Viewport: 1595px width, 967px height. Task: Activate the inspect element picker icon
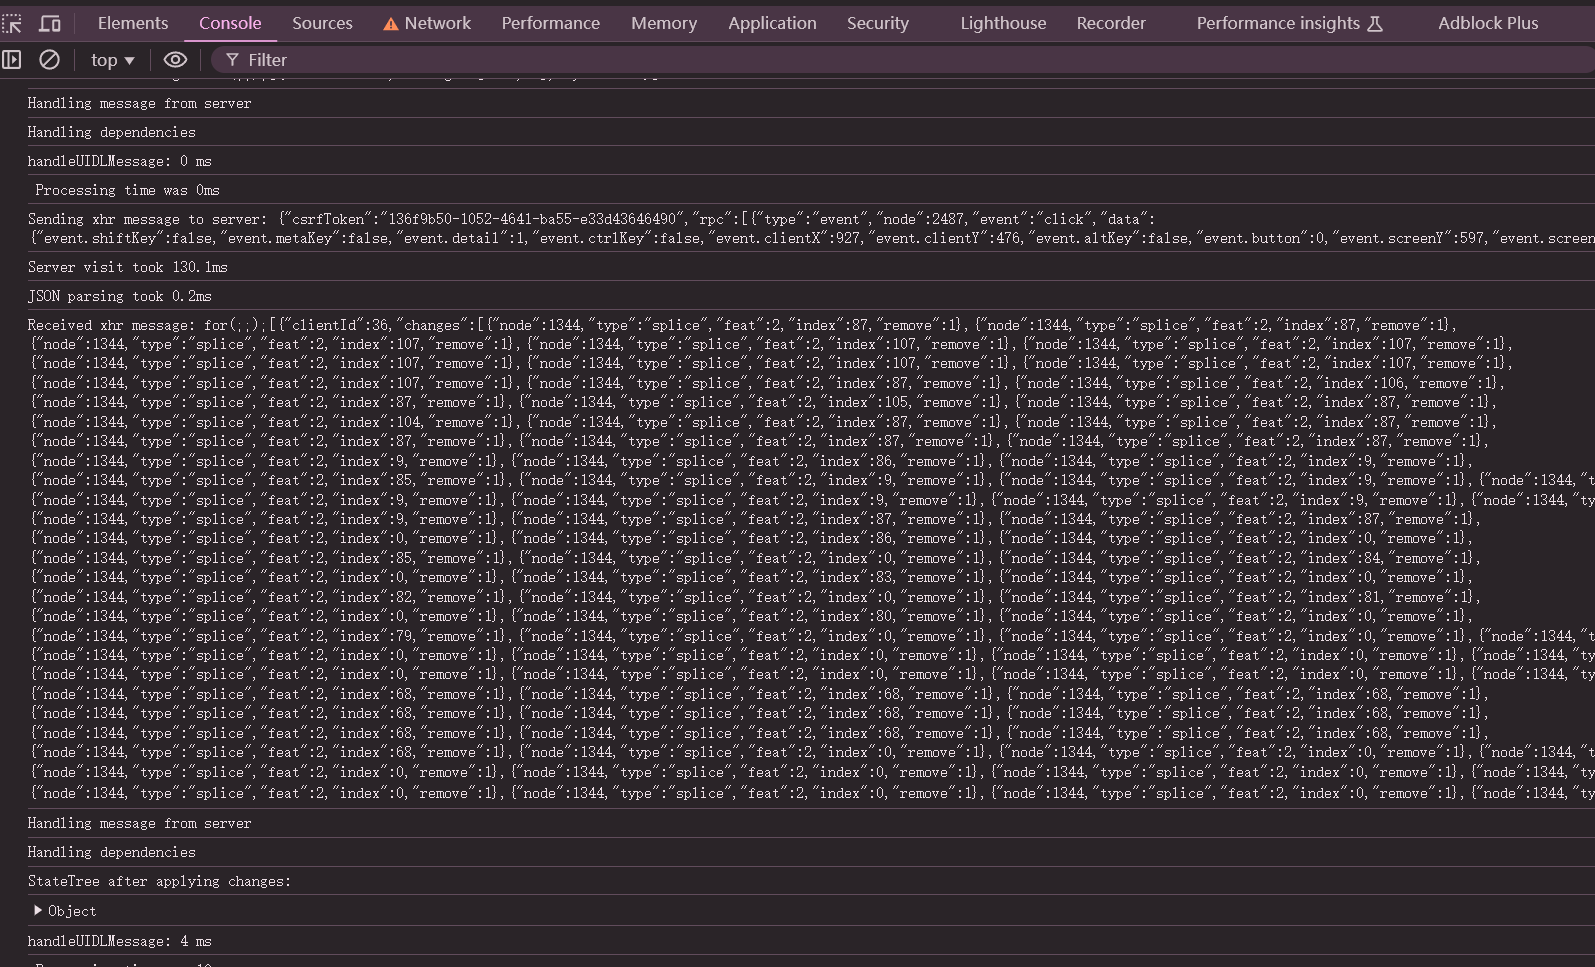[x=11, y=23]
